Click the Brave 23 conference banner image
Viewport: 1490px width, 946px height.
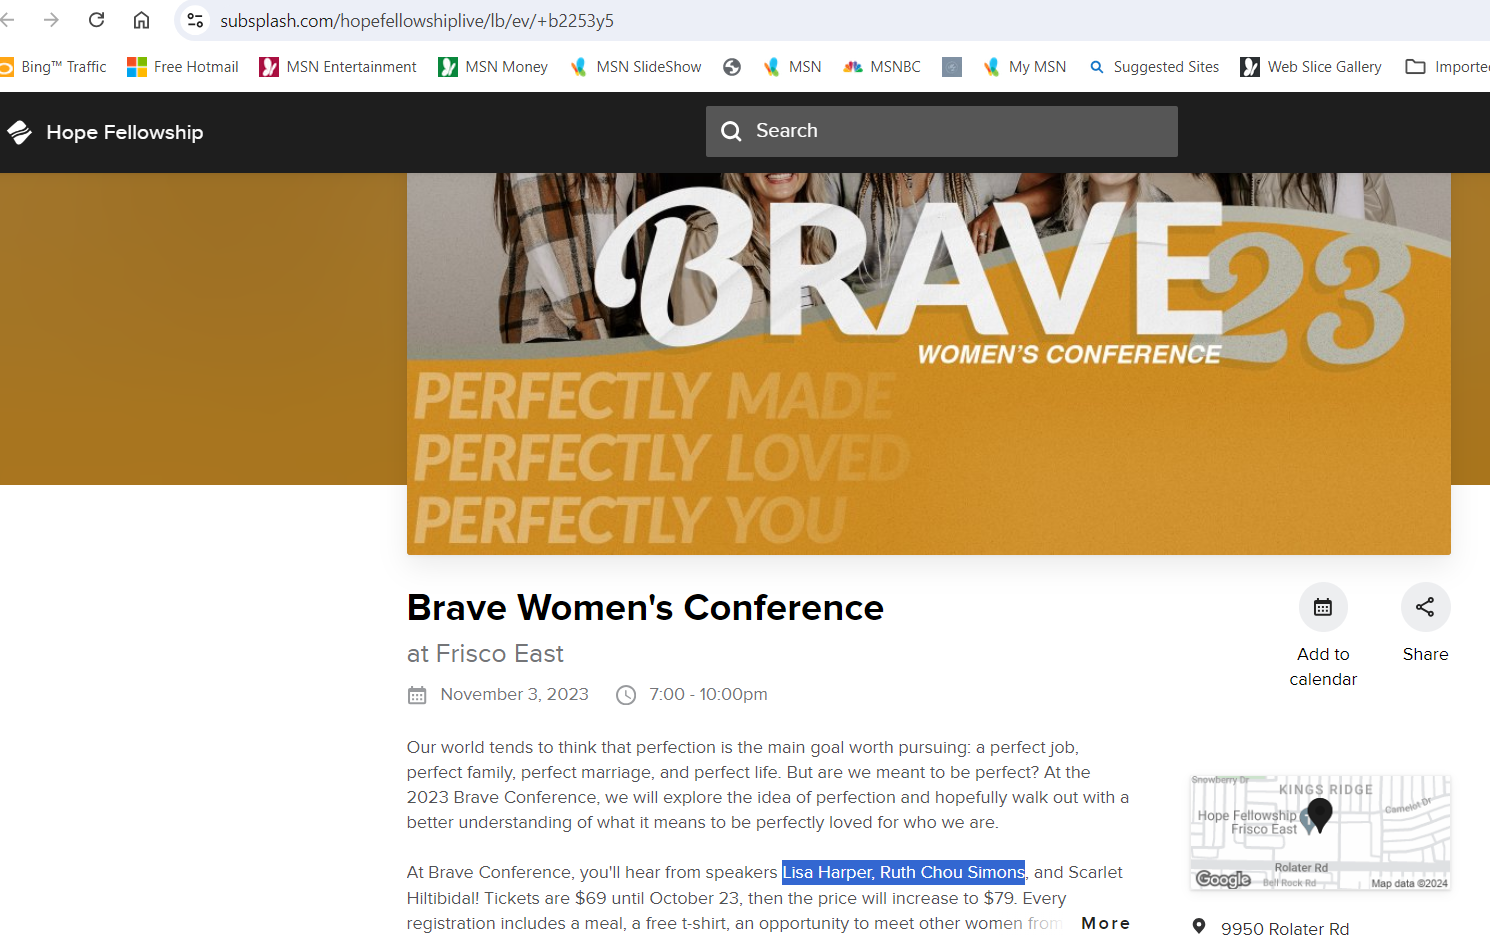coord(928,363)
